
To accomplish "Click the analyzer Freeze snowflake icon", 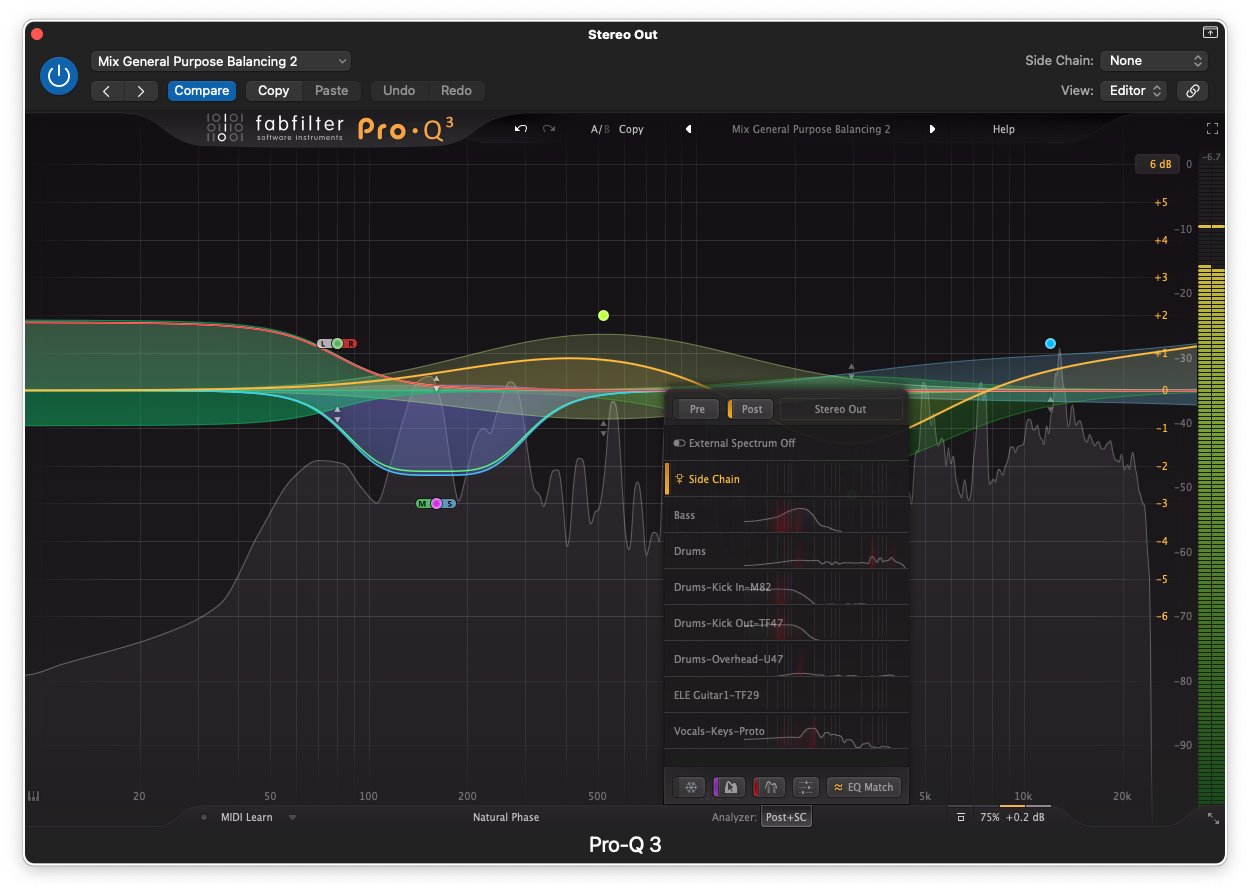I will pyautogui.click(x=690, y=787).
